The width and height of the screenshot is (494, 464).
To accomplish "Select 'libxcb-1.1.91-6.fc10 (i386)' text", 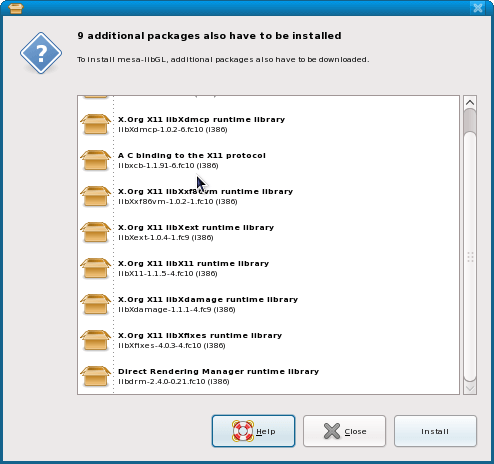I will [x=168, y=165].
